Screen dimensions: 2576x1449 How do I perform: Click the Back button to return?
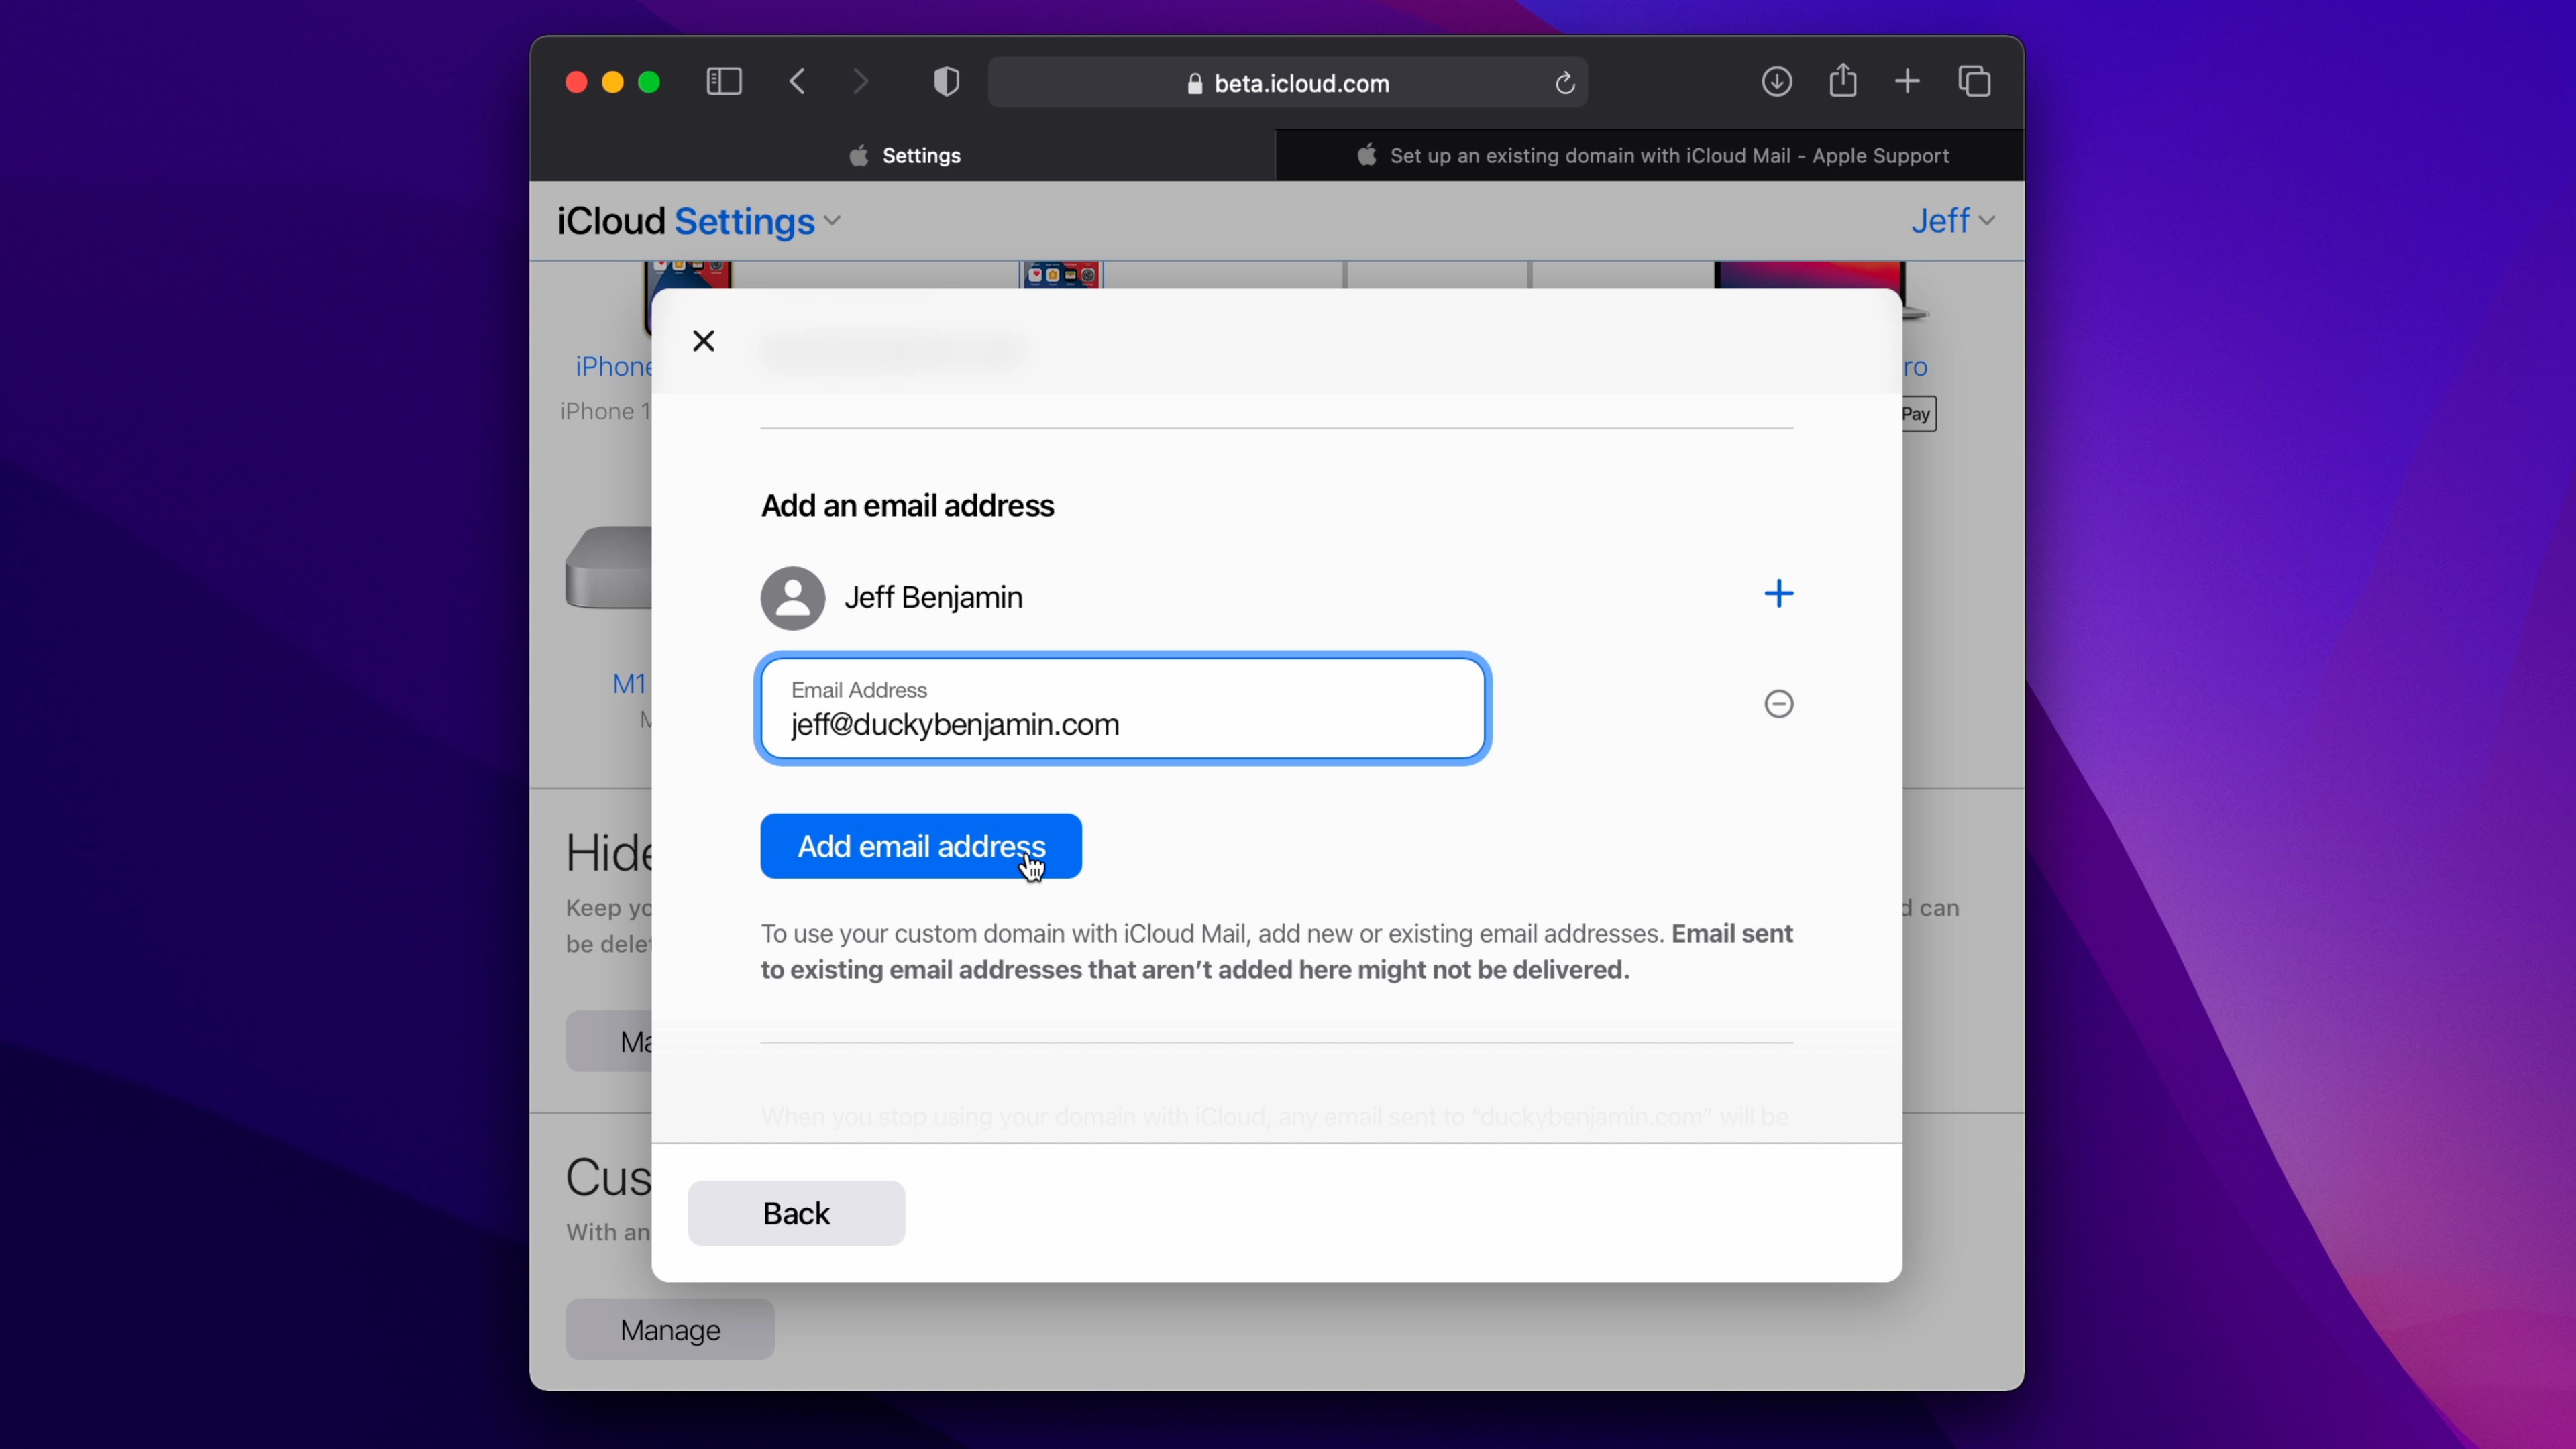click(796, 1212)
